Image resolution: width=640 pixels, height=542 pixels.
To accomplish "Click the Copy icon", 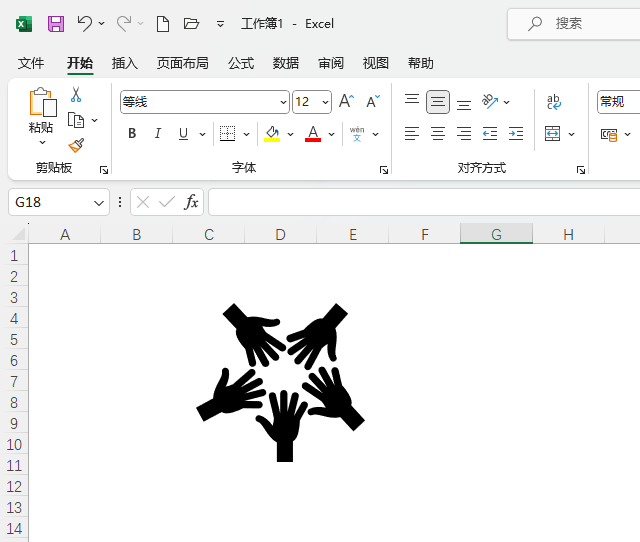I will 76,120.
